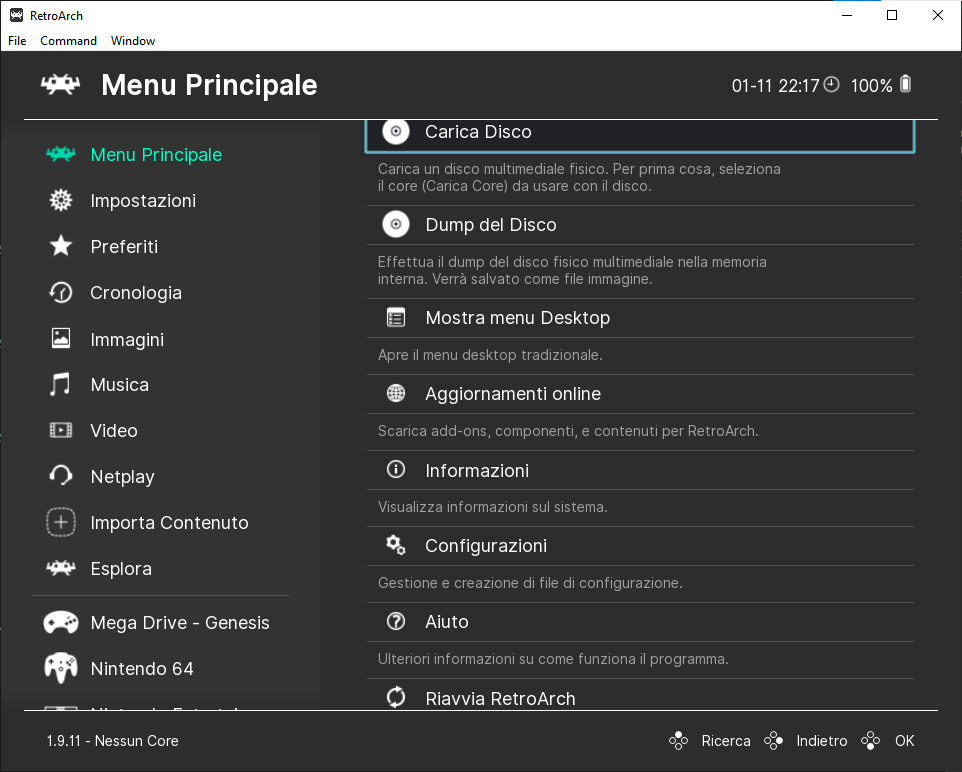Viewport: 962px width, 772px height.
Task: Open the Informazioni entry
Action: point(640,470)
